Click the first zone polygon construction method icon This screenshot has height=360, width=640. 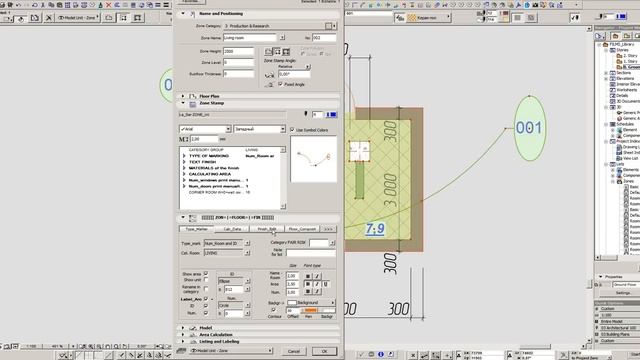coord(268,52)
